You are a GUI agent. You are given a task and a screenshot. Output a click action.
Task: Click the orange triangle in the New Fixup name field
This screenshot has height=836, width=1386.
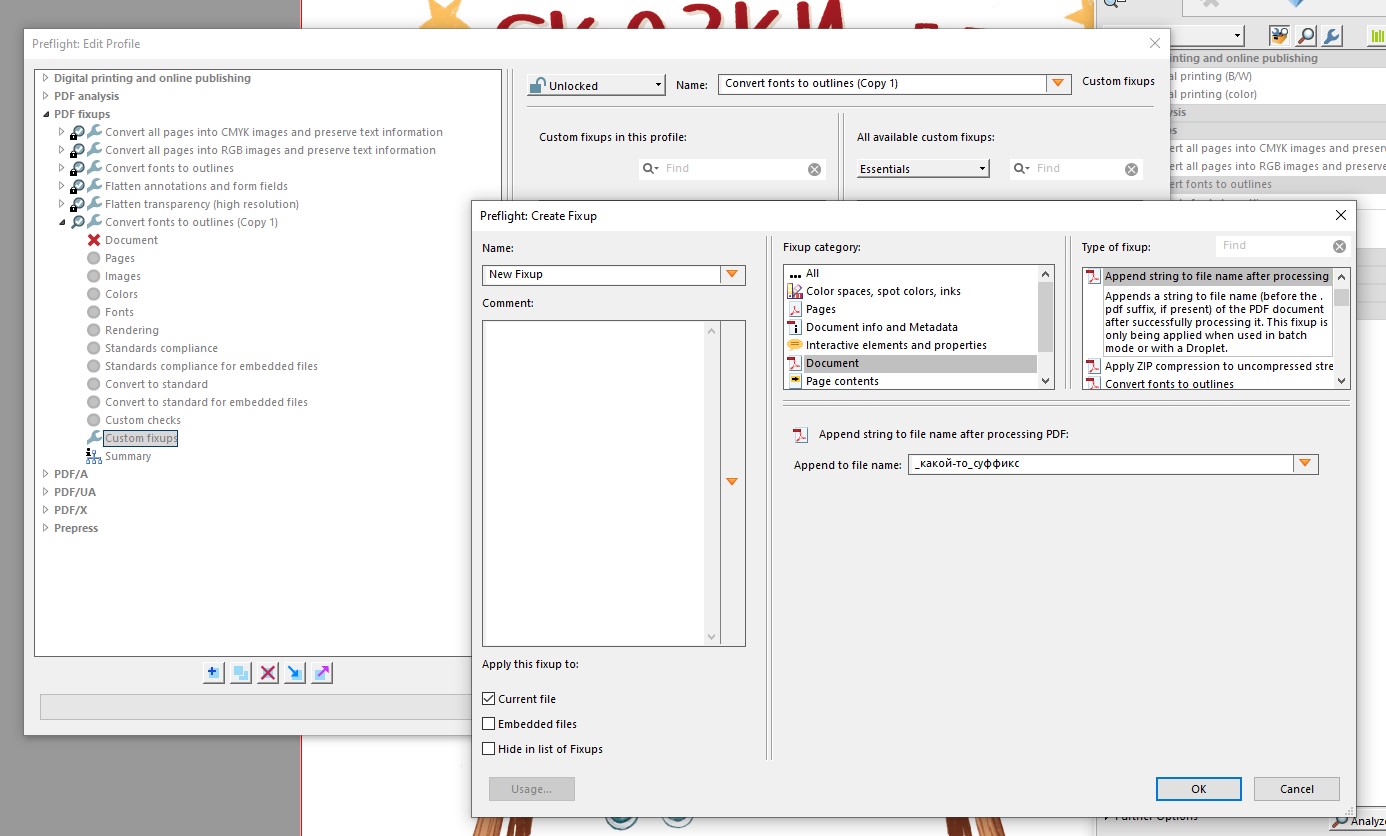tap(732, 274)
